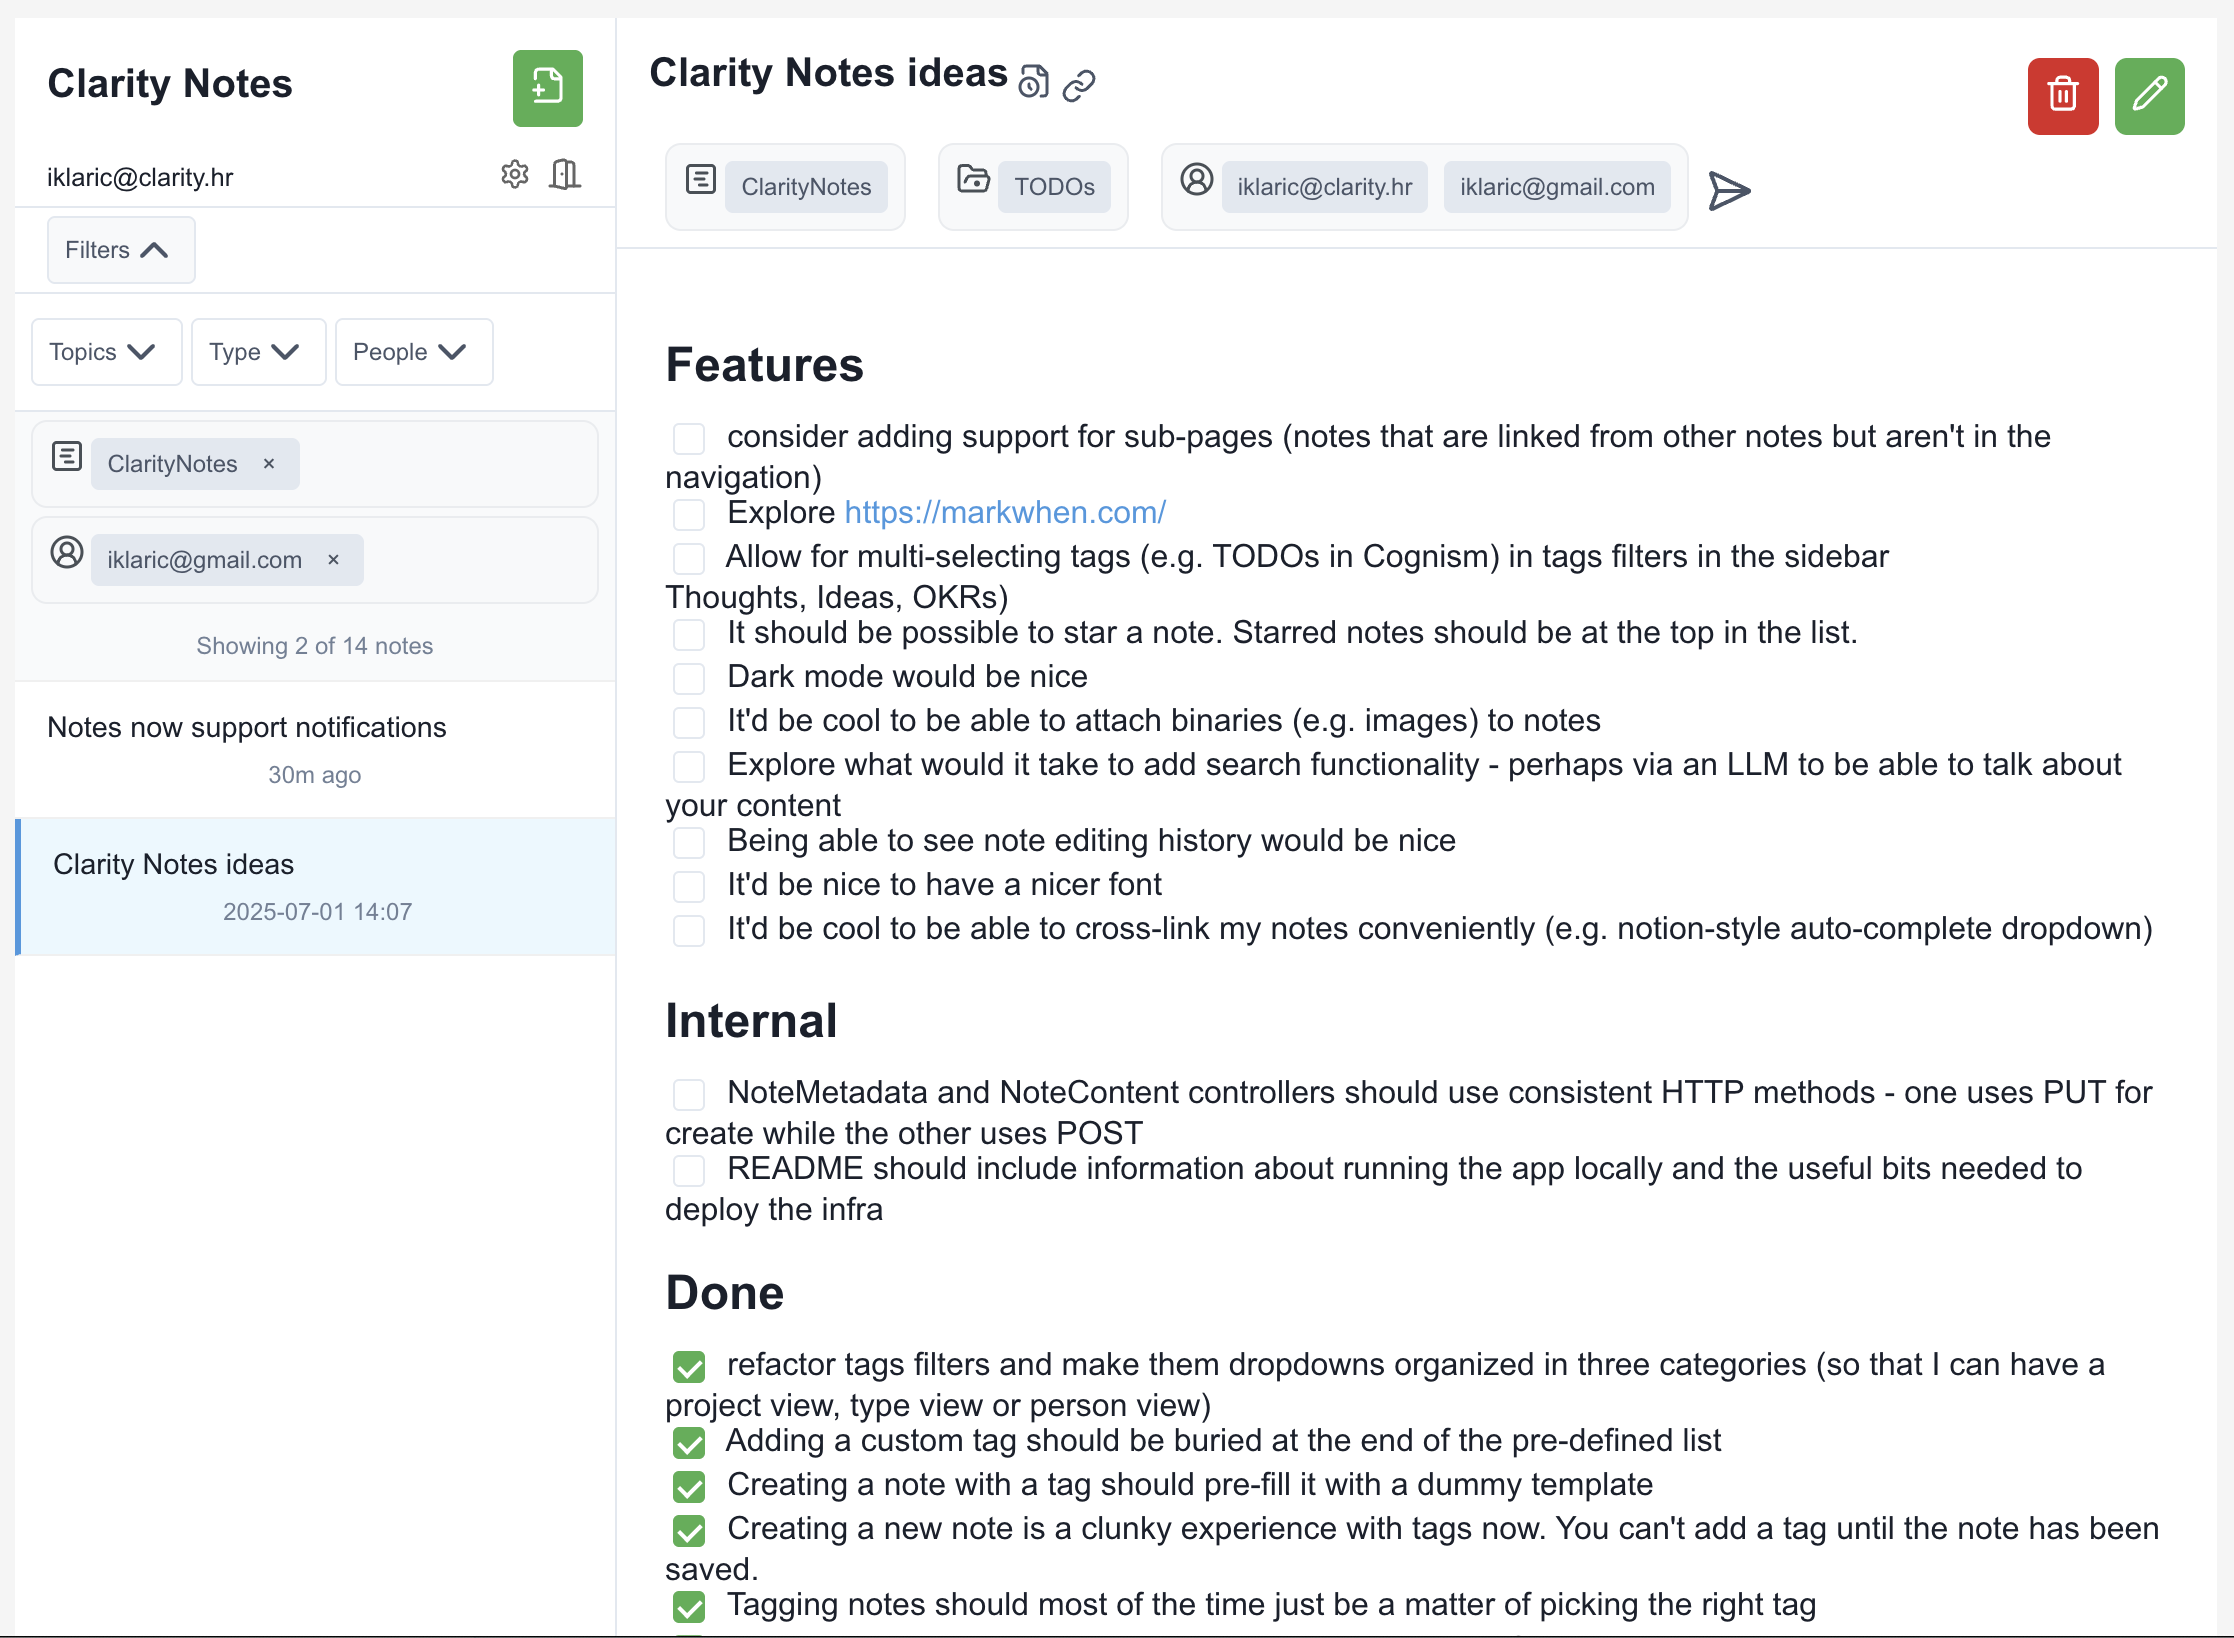Open the People dropdown
Screen dimensions: 2234x1638
pyautogui.click(x=414, y=352)
